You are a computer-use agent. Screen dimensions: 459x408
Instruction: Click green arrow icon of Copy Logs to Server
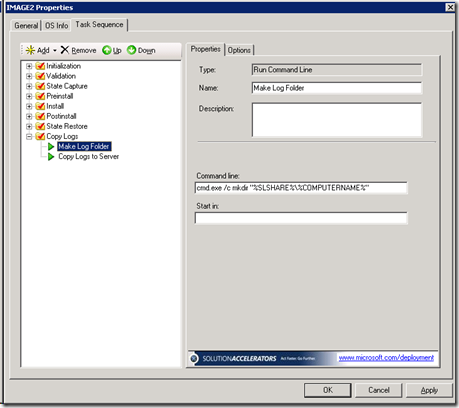(51, 156)
